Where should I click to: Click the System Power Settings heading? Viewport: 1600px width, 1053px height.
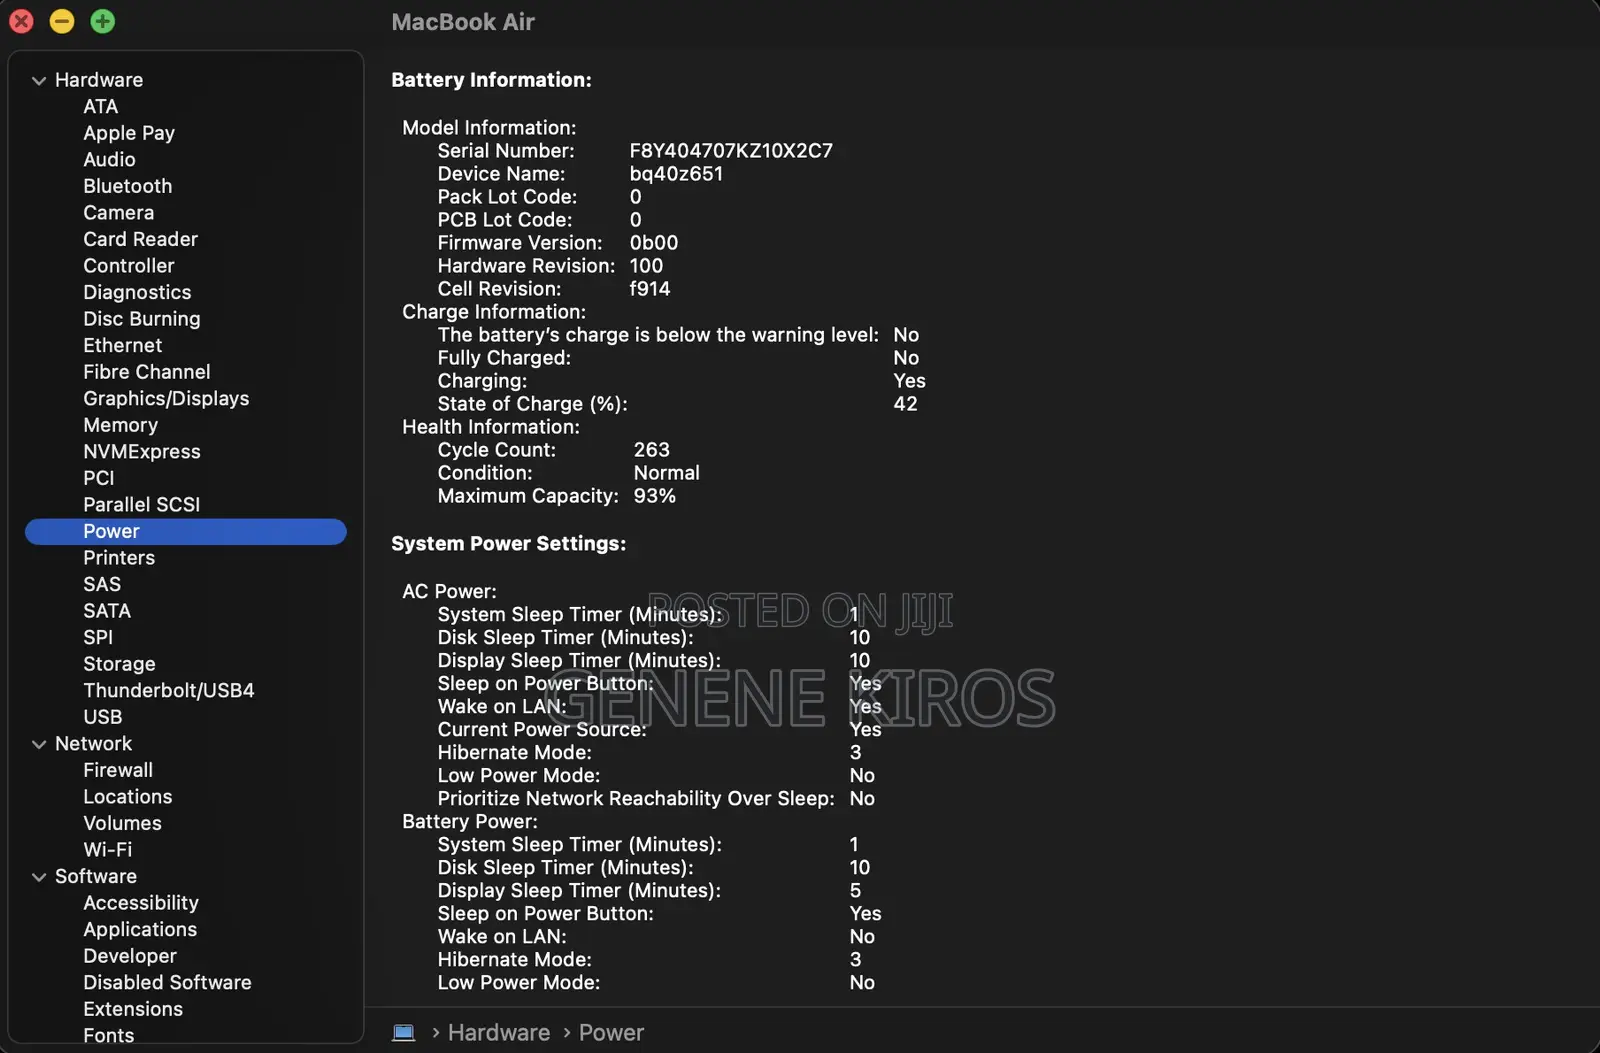pos(508,544)
